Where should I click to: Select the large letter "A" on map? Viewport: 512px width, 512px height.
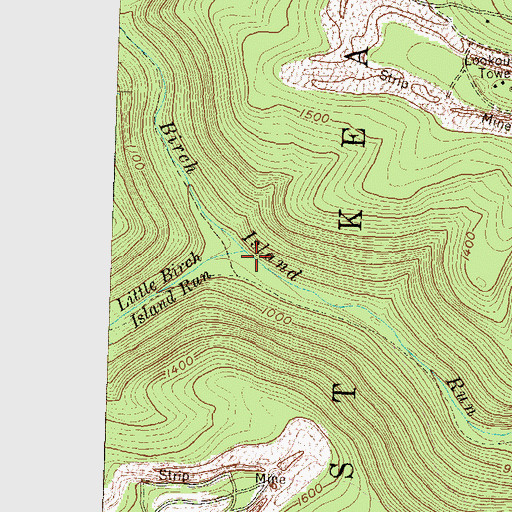click(357, 56)
